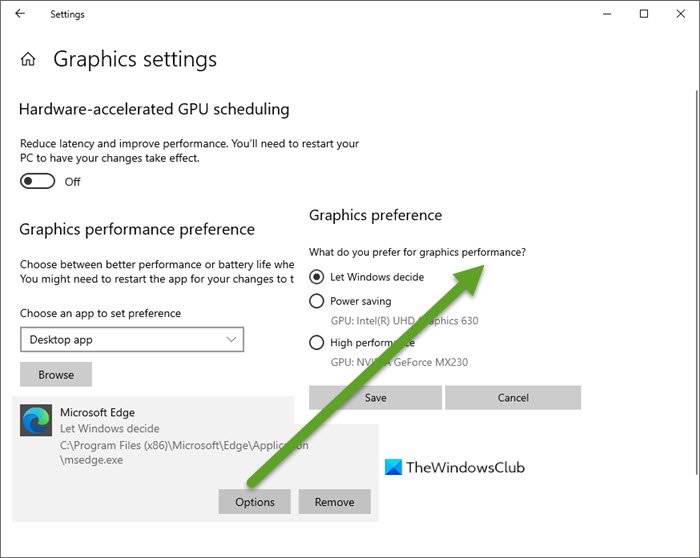
Task: Click the Graphics settings page title
Action: click(x=135, y=59)
